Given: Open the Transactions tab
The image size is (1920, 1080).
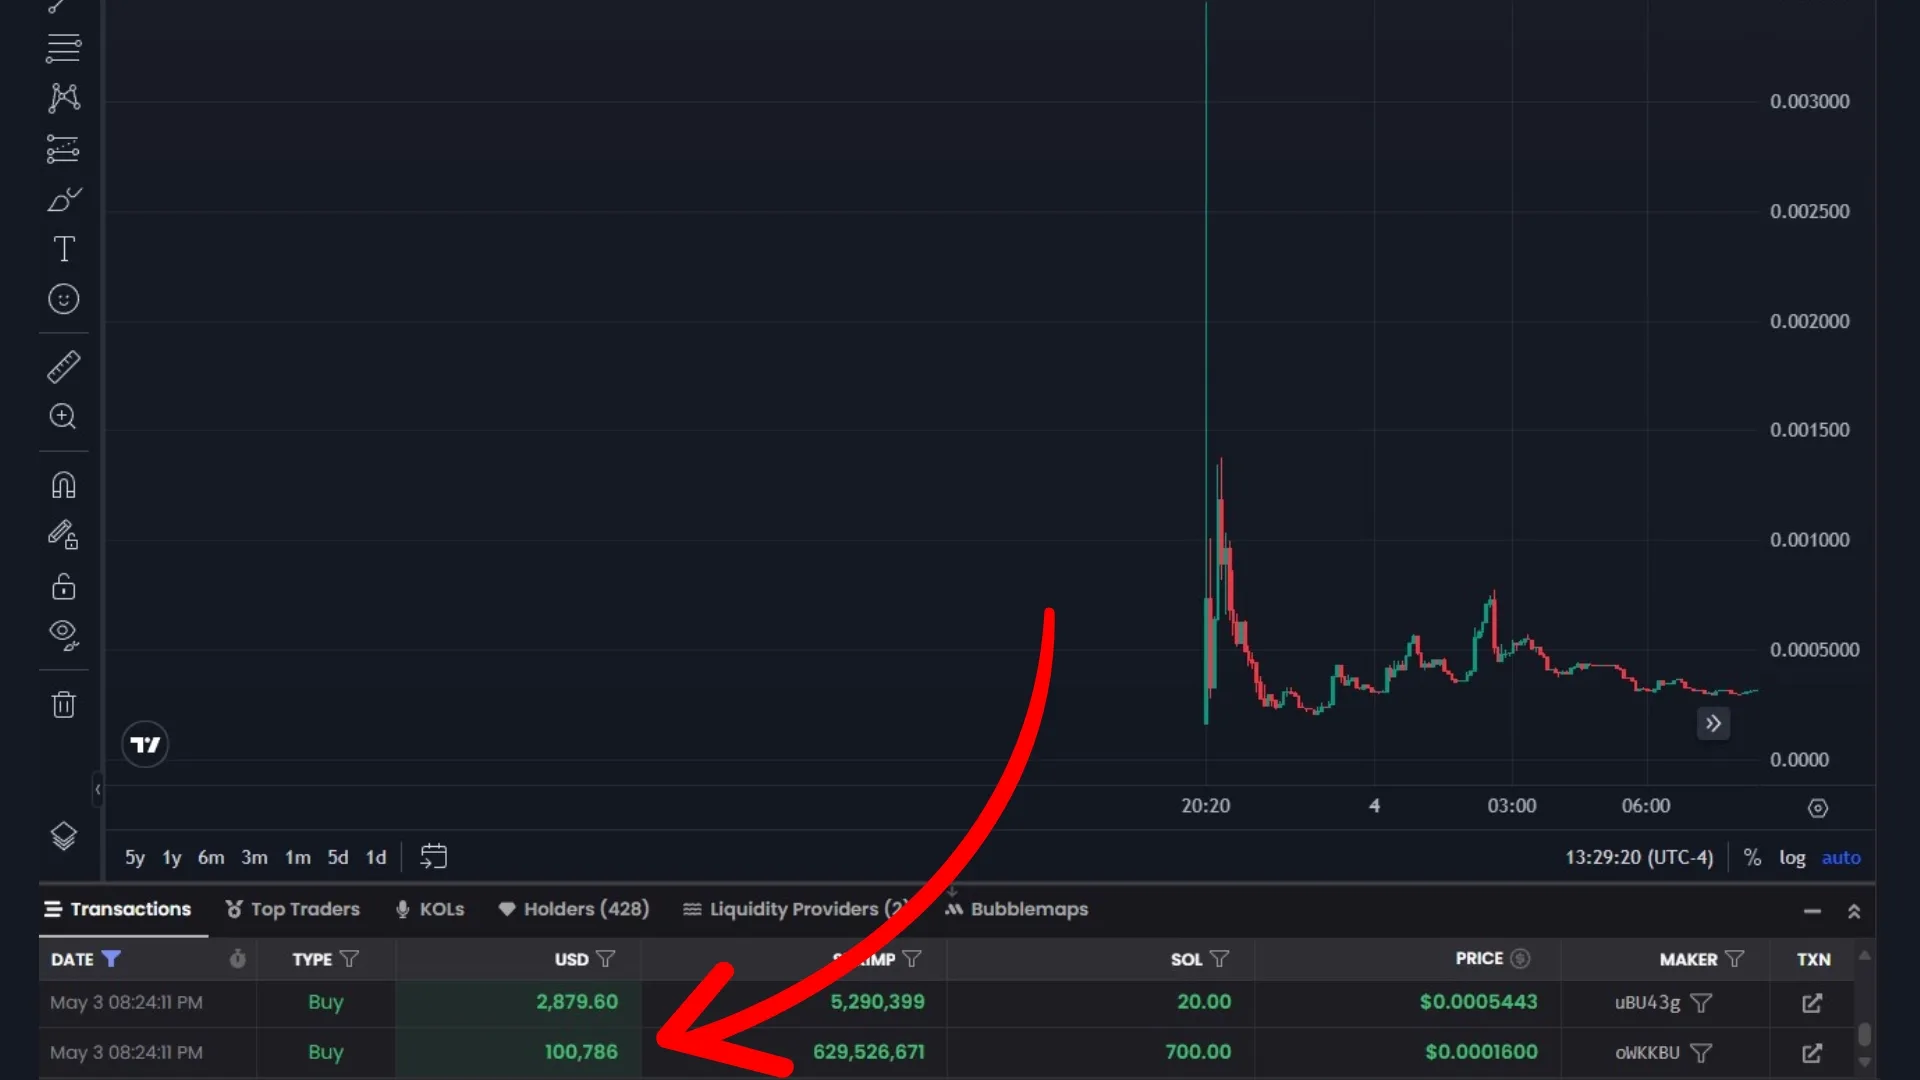Looking at the screenshot, I should [118, 909].
